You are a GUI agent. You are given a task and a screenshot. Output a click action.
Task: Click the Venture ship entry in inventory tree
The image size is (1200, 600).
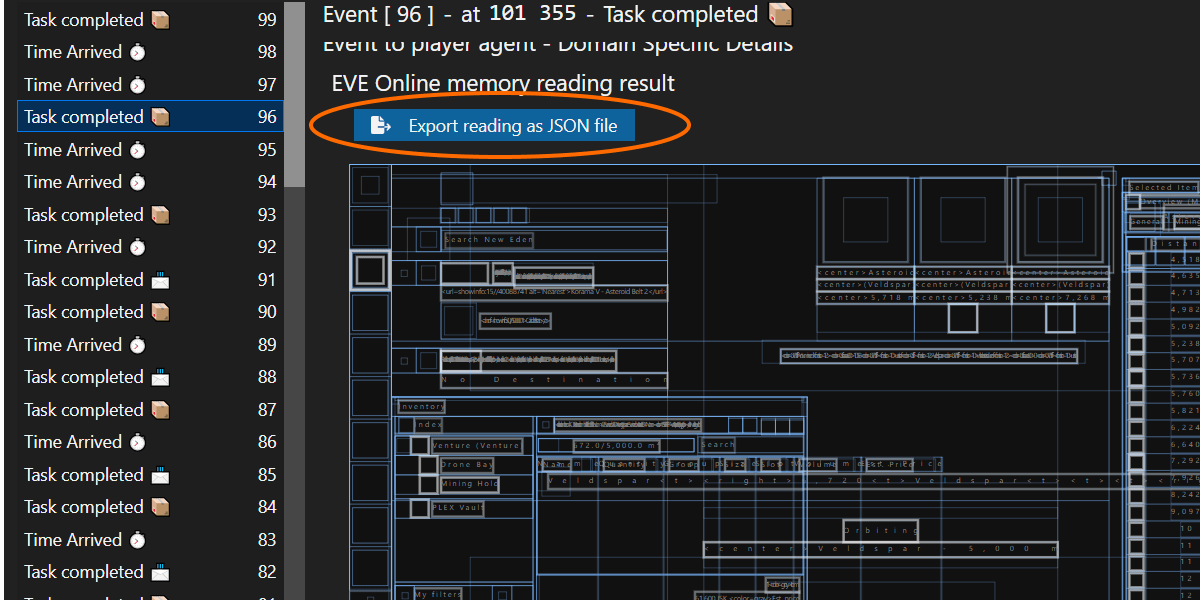(478, 445)
